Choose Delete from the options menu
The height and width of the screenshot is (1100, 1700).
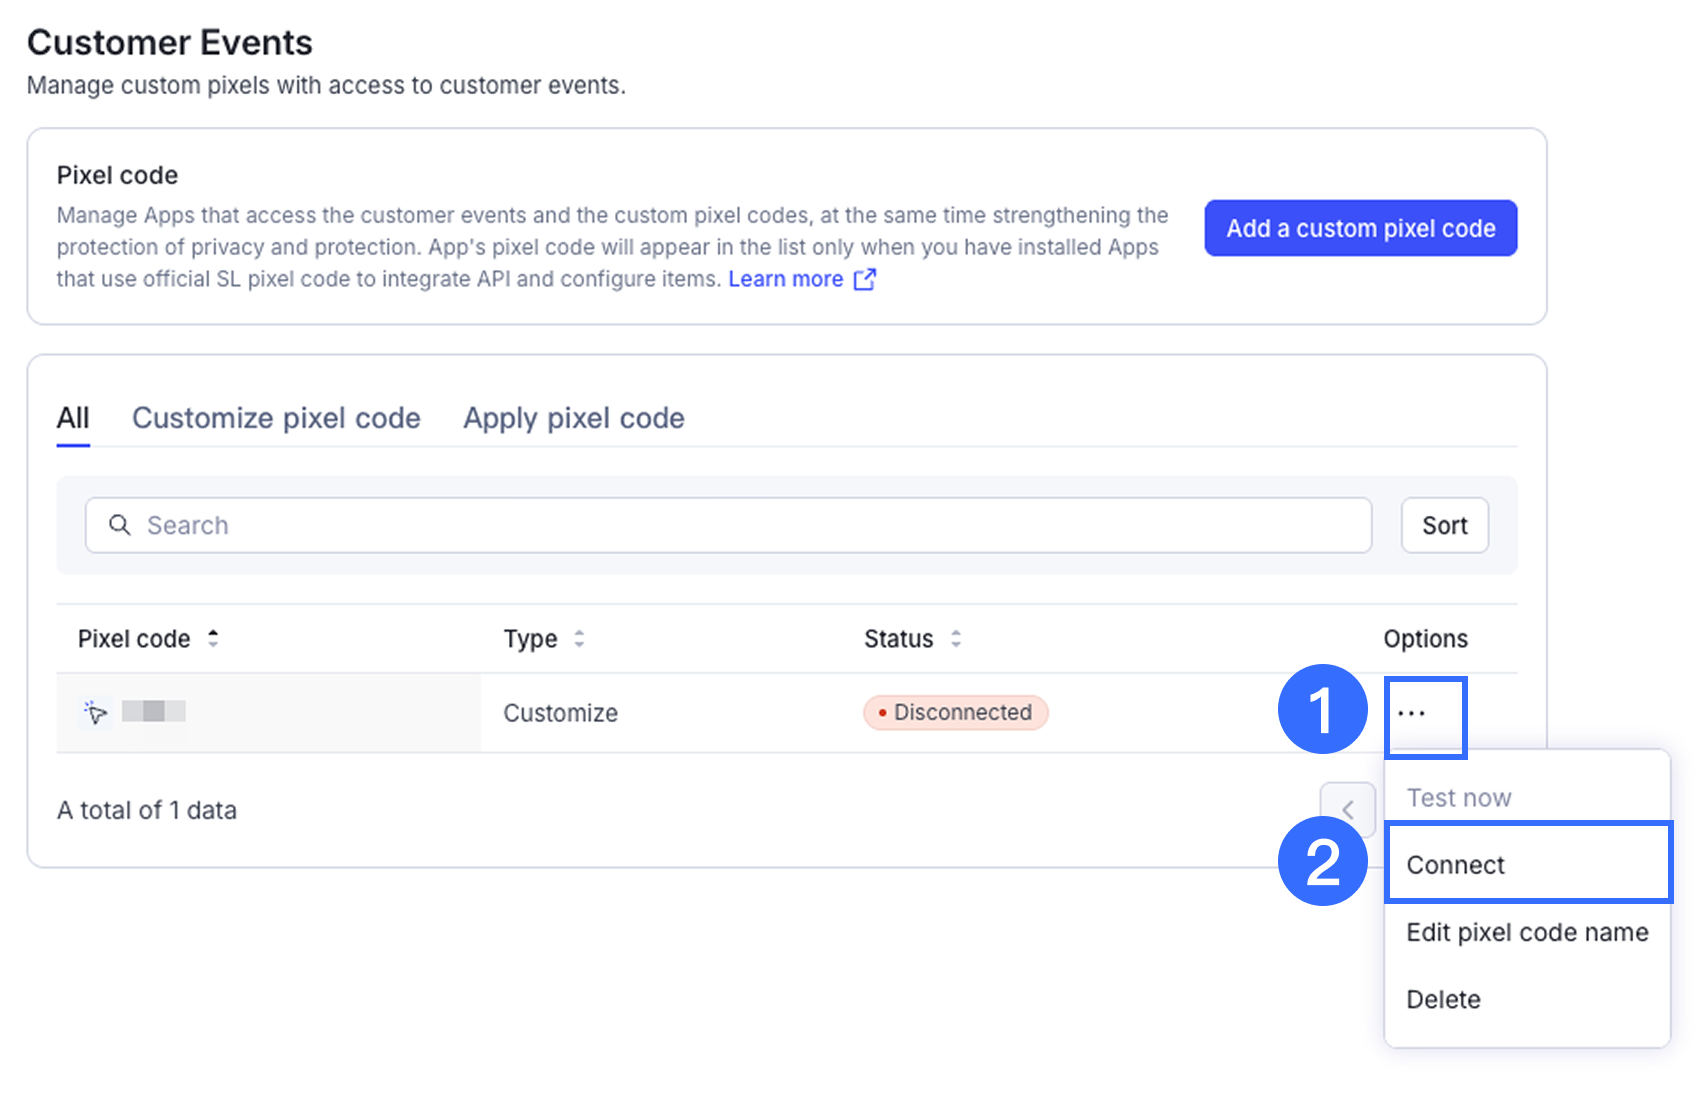tap(1443, 999)
